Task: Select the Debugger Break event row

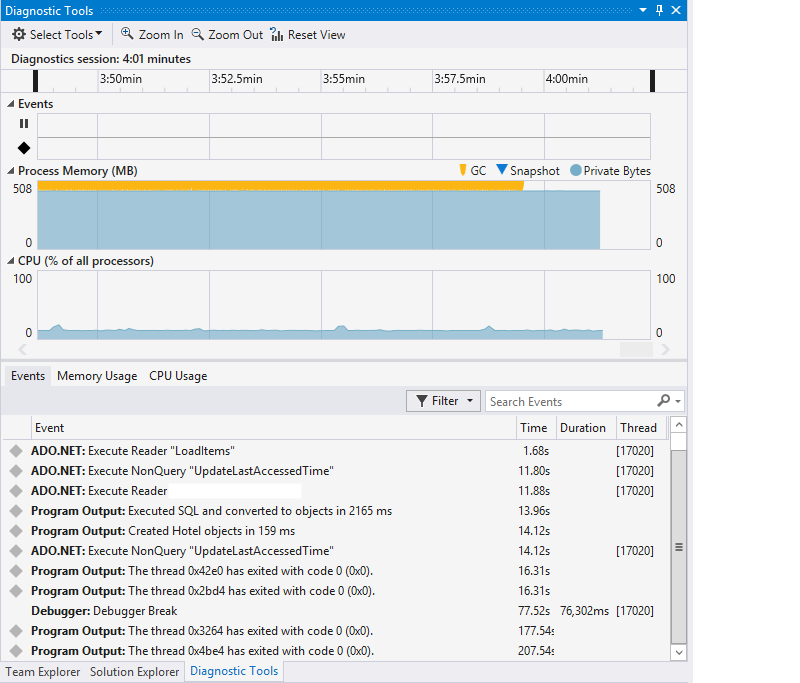Action: point(335,611)
